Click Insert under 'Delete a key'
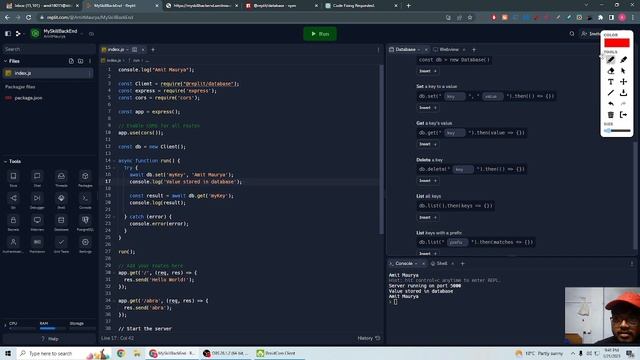 427,181
